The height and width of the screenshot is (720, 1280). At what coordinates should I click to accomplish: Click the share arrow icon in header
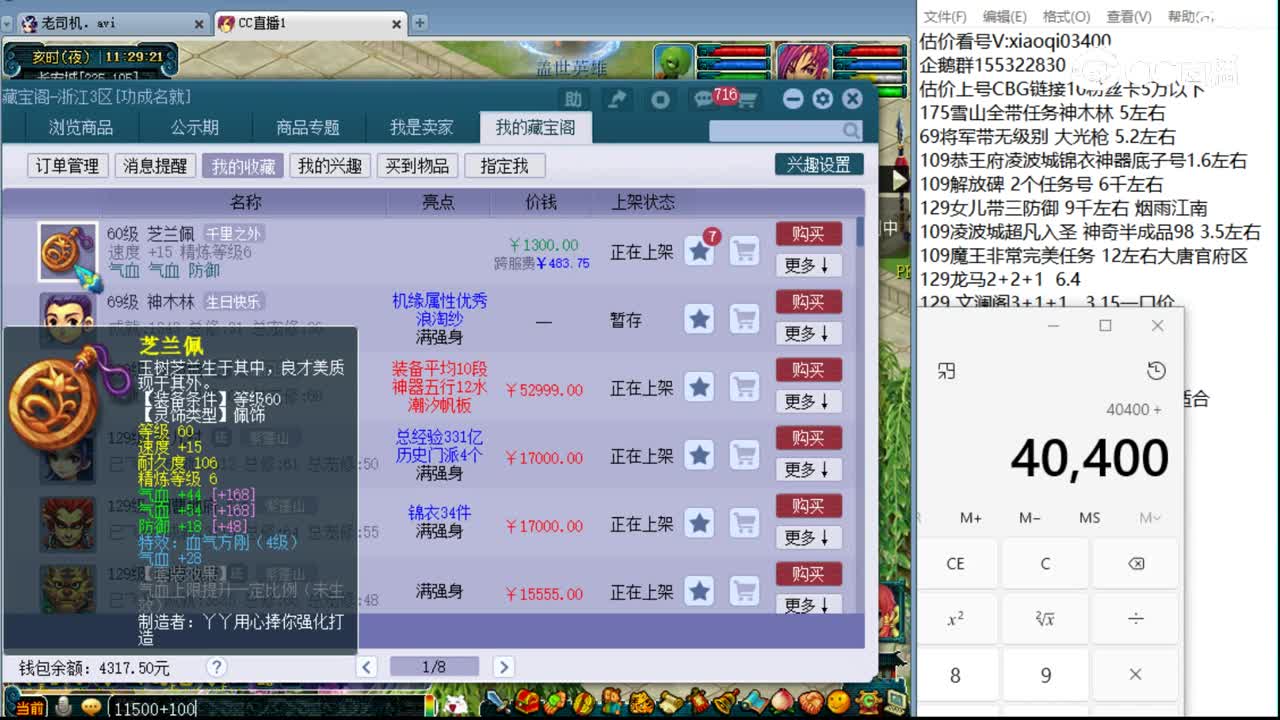click(618, 99)
